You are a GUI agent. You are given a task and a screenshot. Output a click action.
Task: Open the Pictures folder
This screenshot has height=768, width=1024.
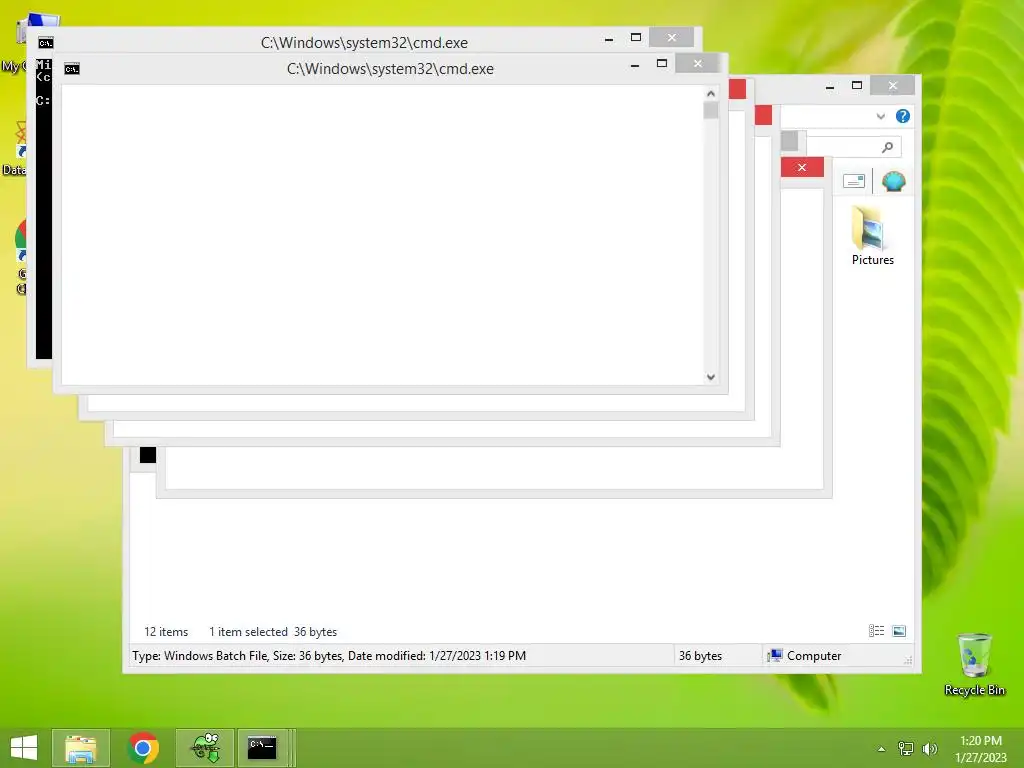point(872,236)
